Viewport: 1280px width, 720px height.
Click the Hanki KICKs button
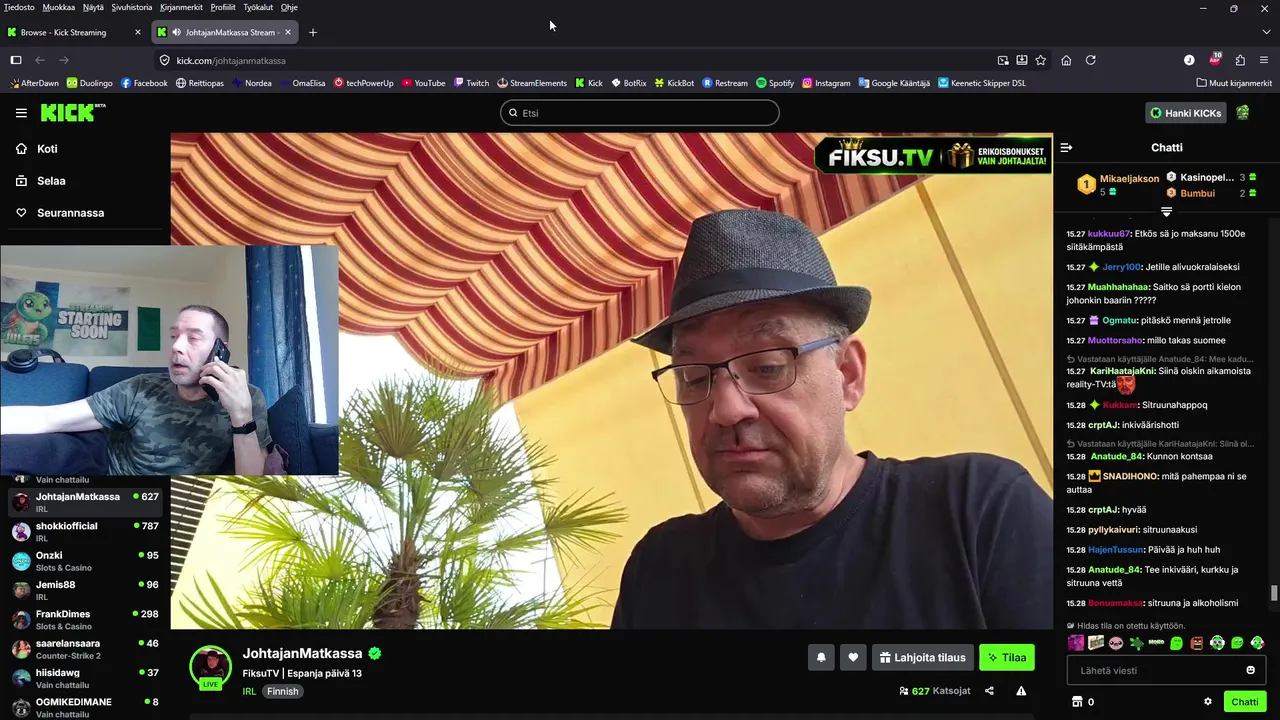pos(1186,113)
